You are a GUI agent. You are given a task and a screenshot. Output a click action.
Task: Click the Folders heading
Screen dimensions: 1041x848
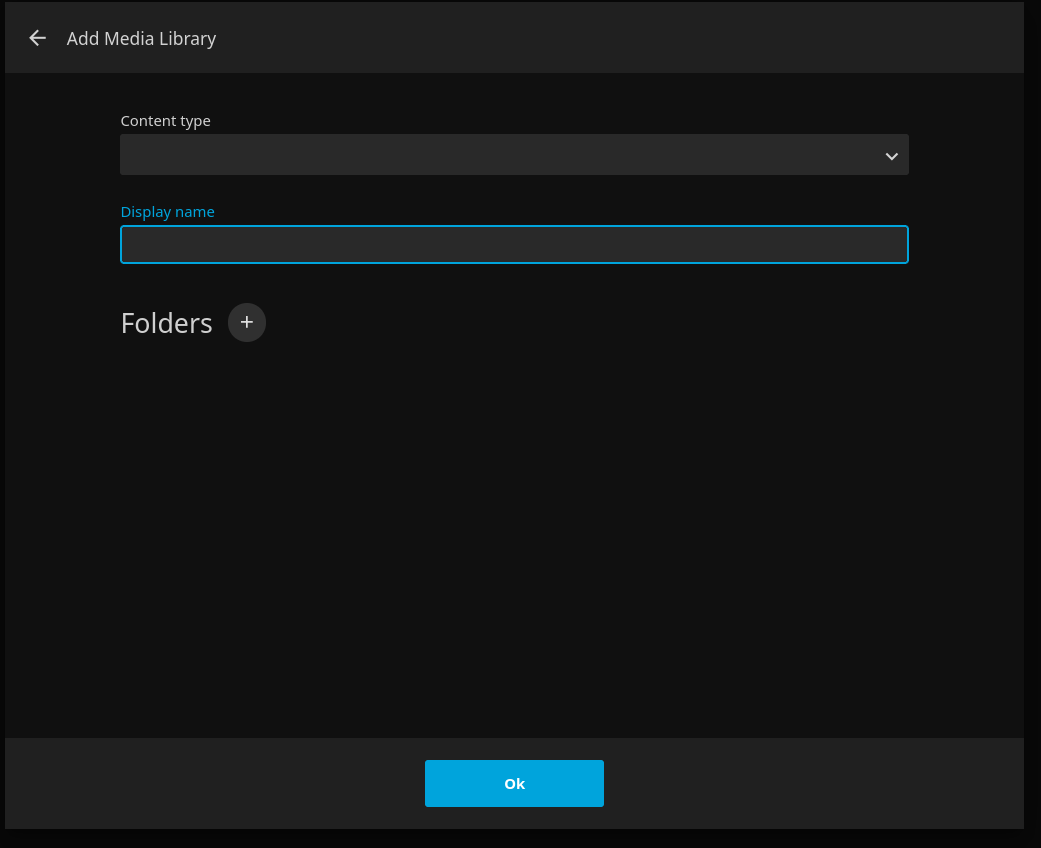[167, 323]
